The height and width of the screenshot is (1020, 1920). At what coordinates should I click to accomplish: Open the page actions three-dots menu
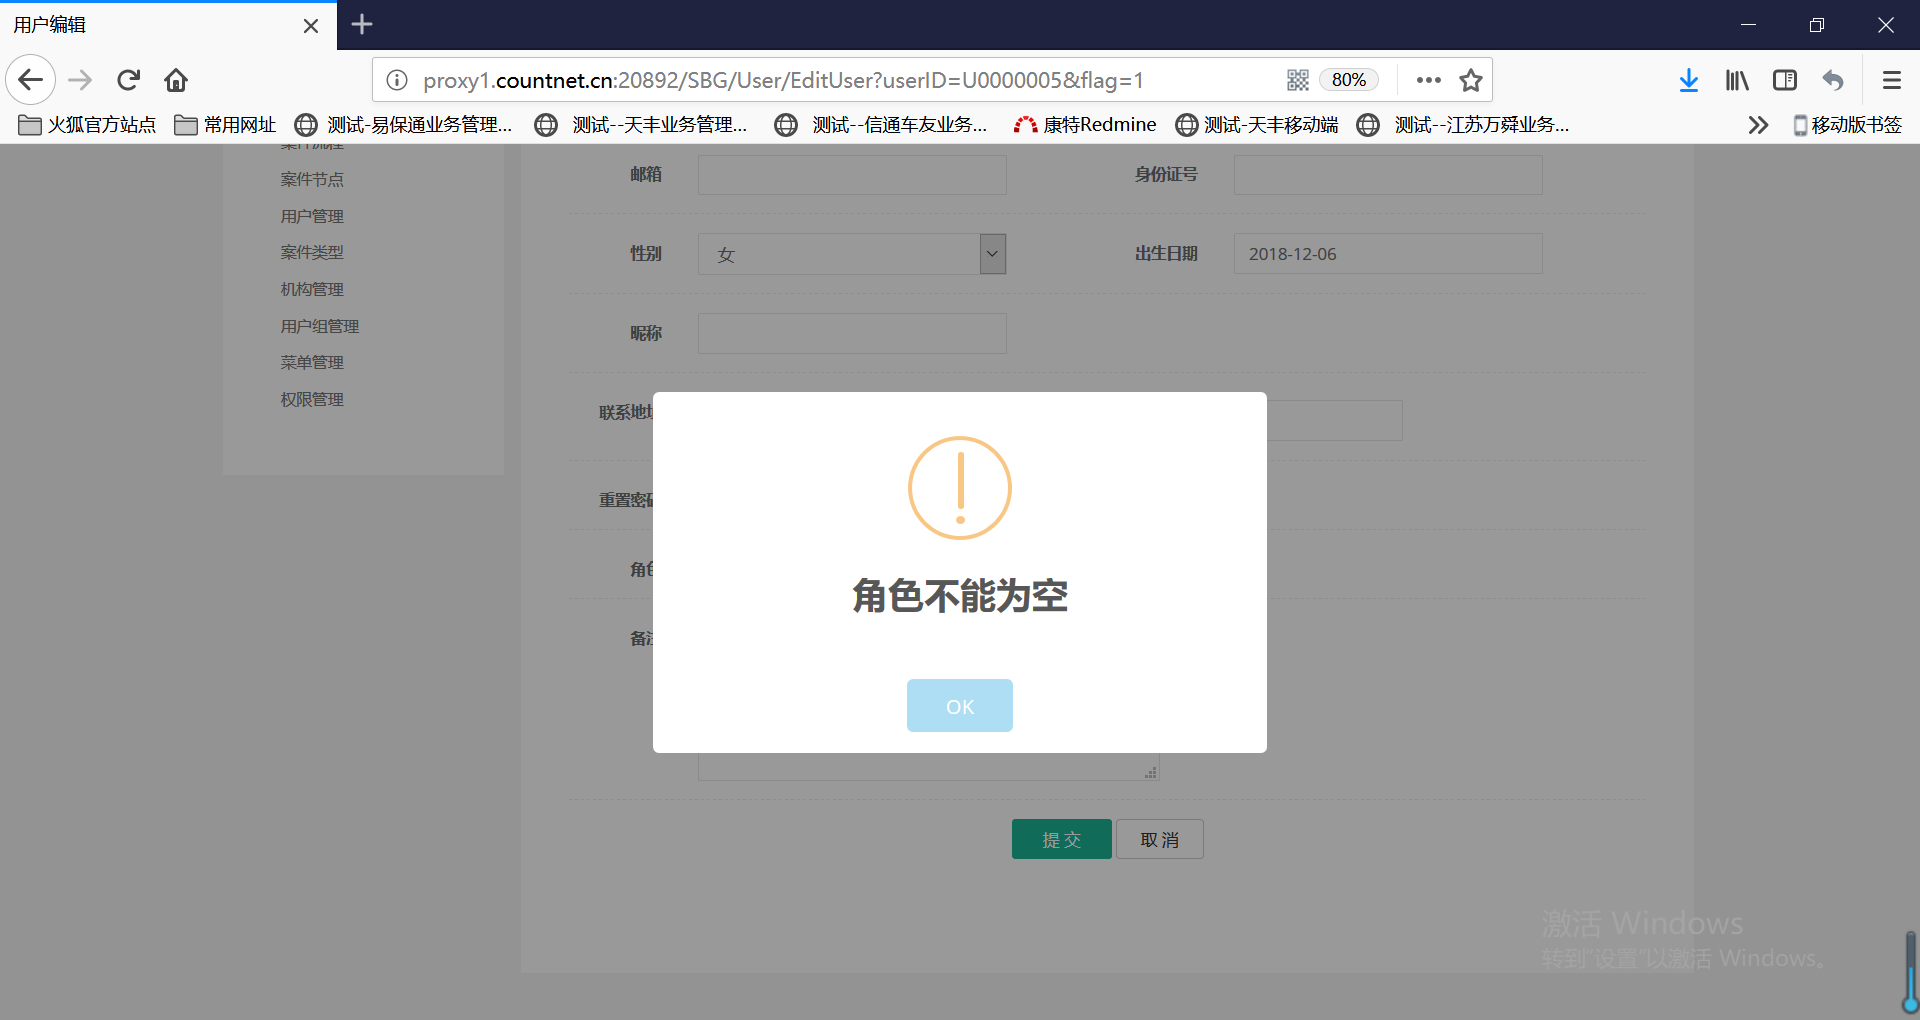[1428, 80]
